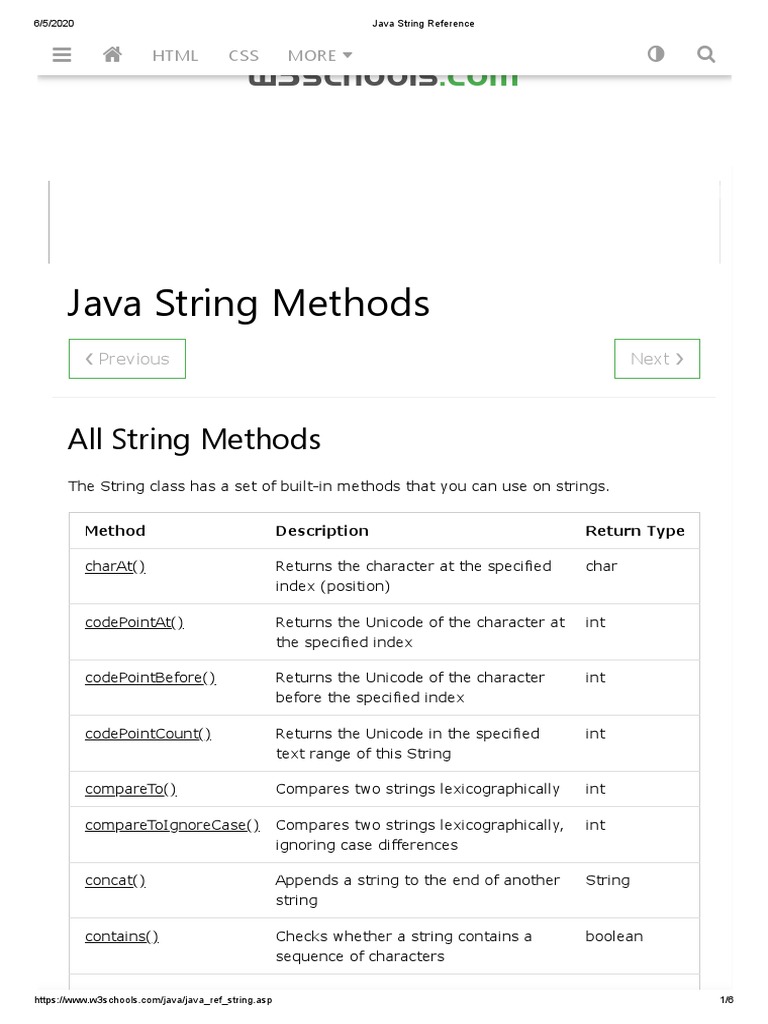Click the page URL in footer
The height and width of the screenshot is (1024, 768).
click(x=153, y=1000)
